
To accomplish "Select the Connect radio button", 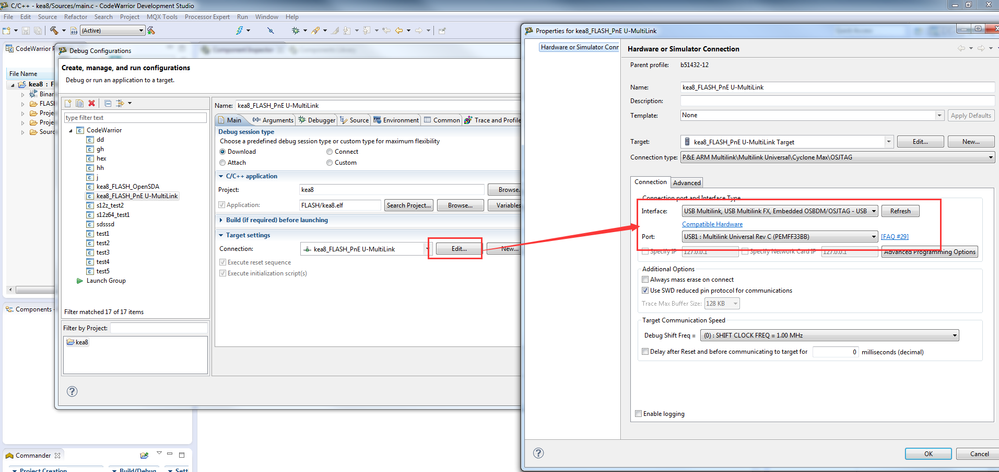I will tap(329, 152).
